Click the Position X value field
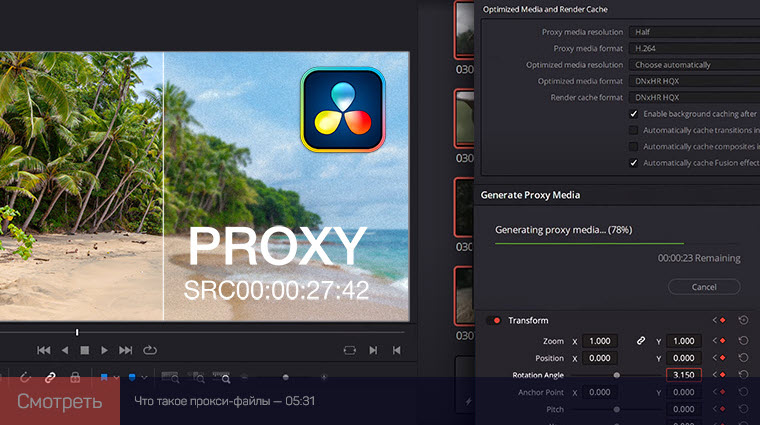The height and width of the screenshot is (425, 760). pyautogui.click(x=600, y=358)
